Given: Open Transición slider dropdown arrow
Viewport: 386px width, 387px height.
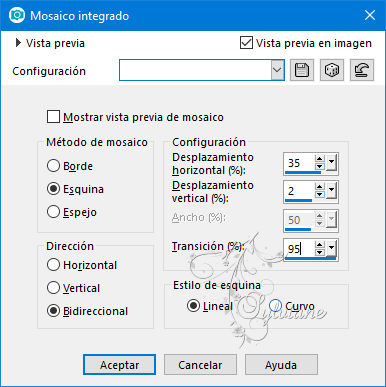Looking at the screenshot, I should pyautogui.click(x=331, y=248).
